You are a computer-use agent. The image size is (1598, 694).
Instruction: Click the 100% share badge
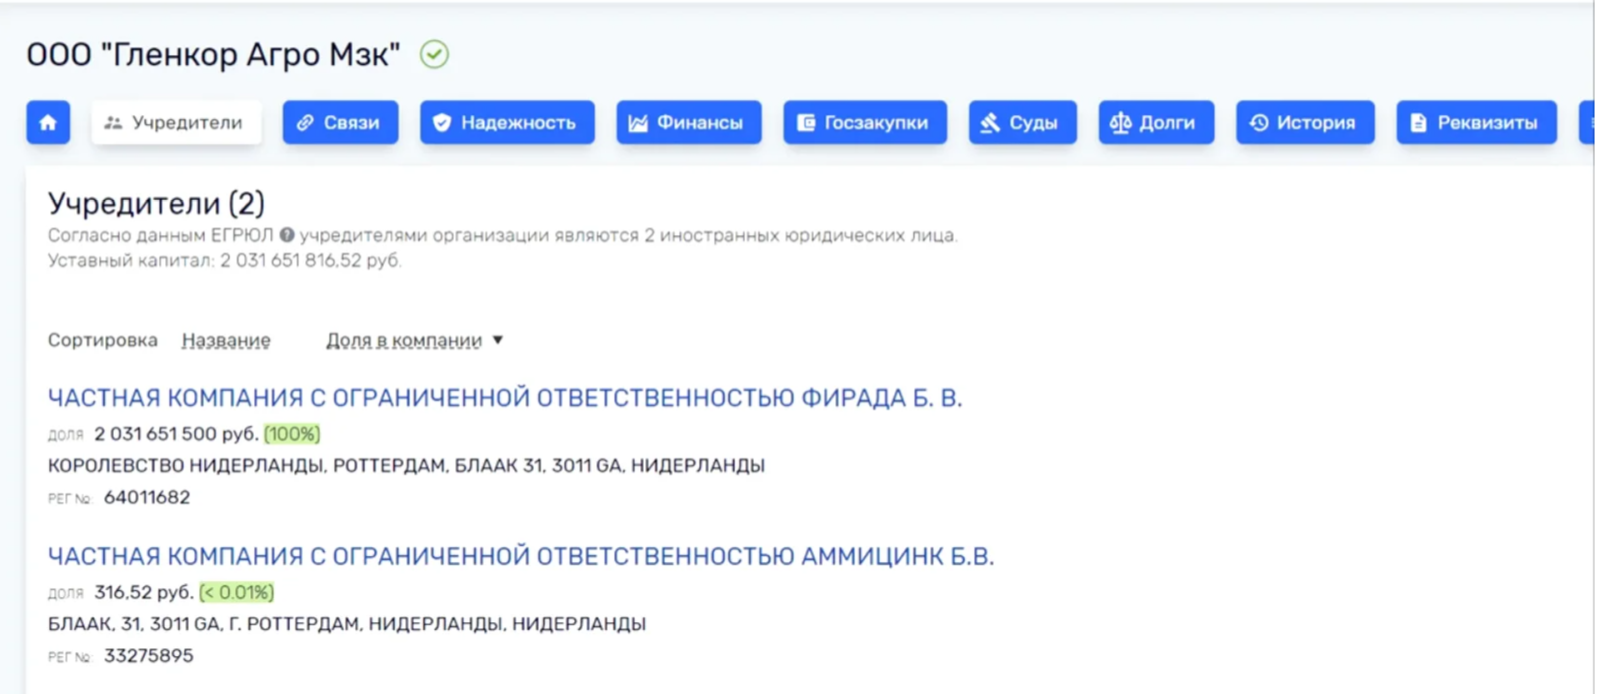pos(292,434)
